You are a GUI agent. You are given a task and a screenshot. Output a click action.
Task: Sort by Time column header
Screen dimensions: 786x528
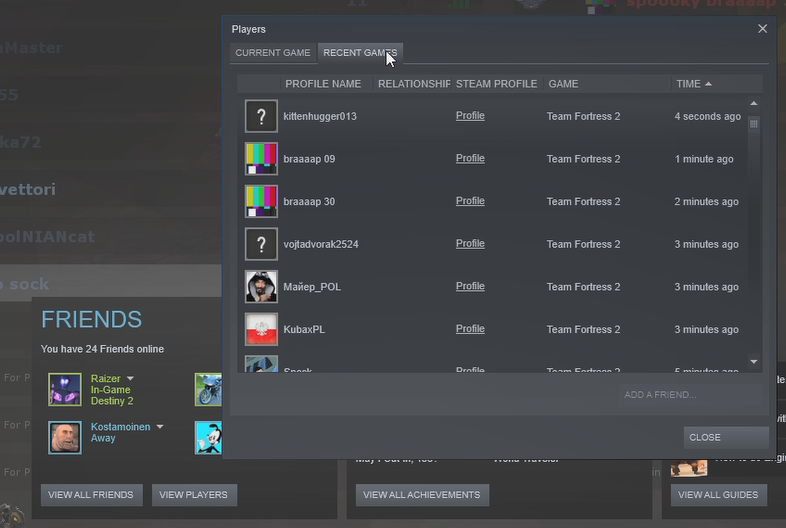pyautogui.click(x=717, y=84)
